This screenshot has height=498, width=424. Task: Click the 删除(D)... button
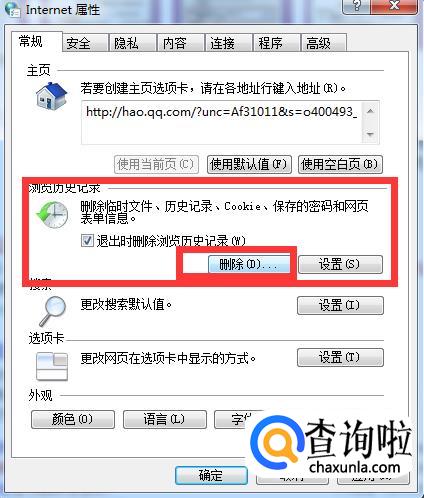[249, 265]
